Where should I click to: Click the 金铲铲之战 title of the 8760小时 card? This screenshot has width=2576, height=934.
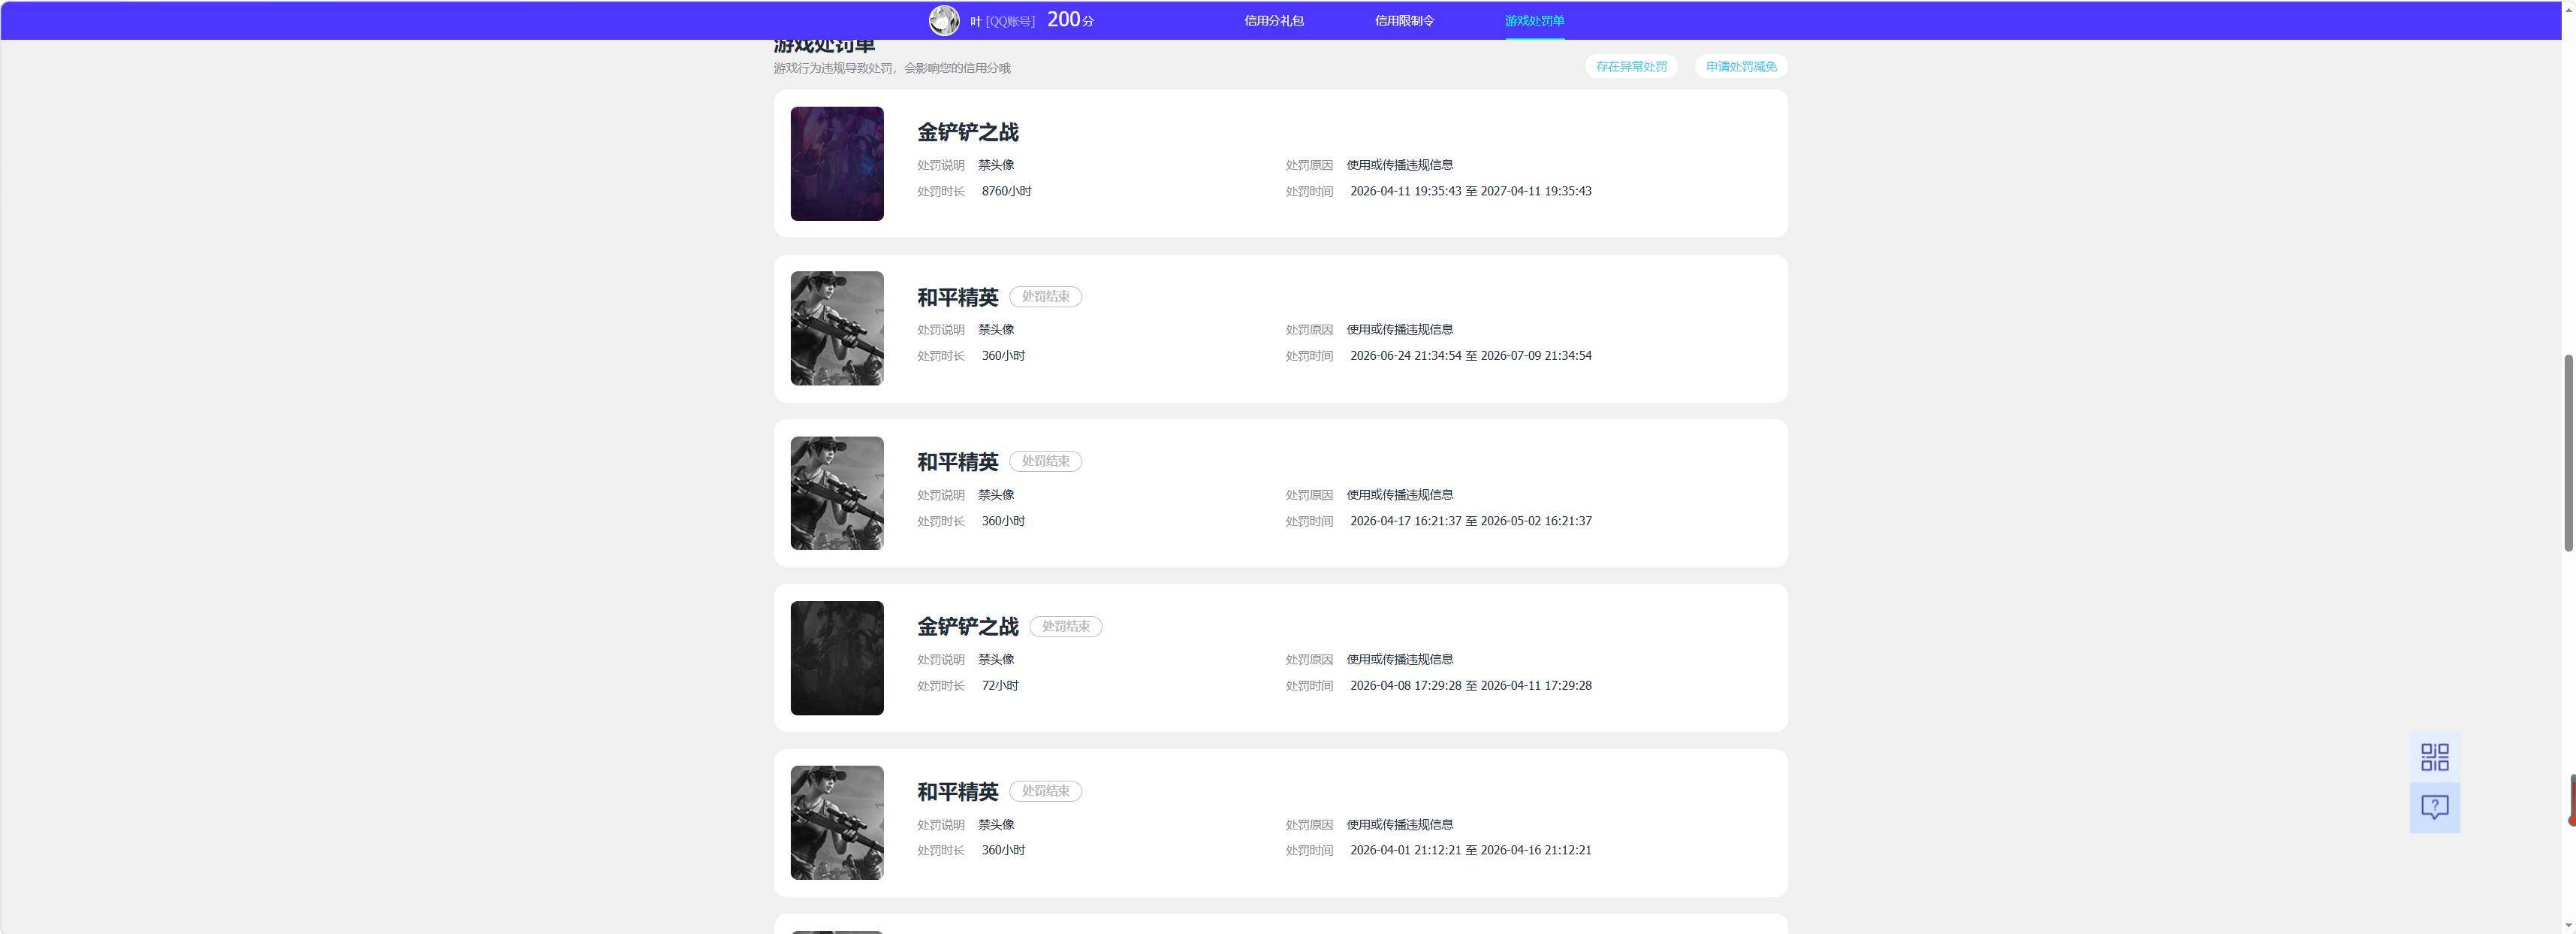click(968, 132)
